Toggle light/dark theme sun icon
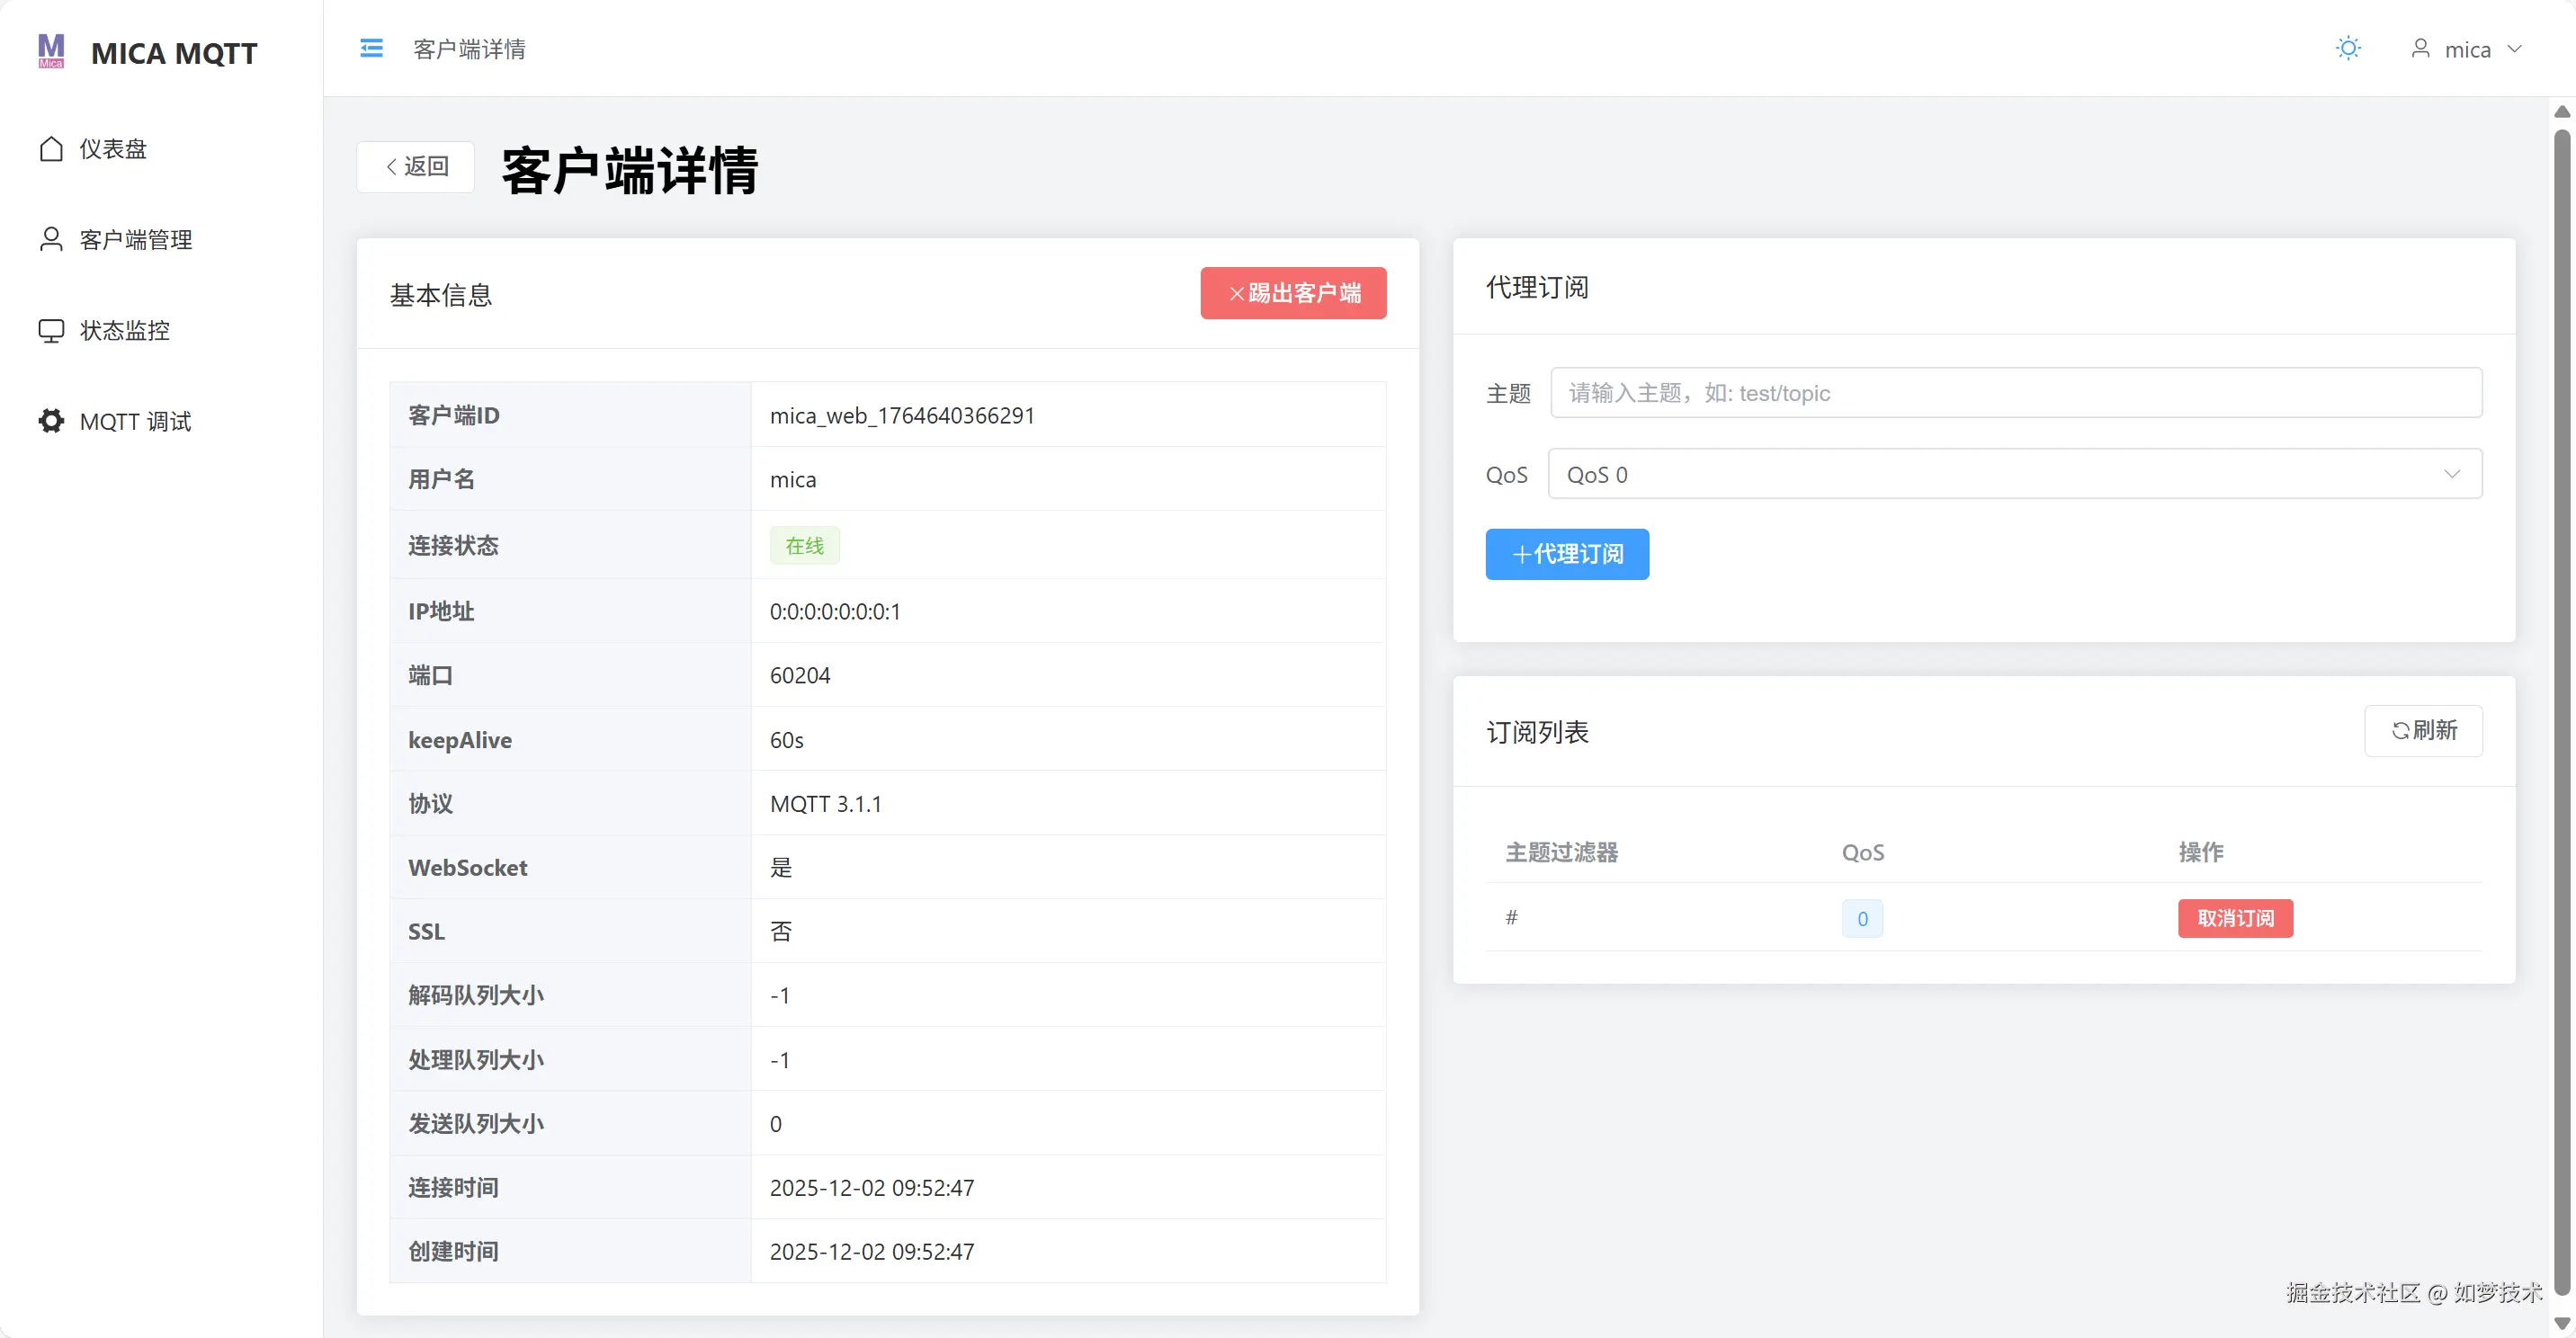The image size is (2576, 1338). (x=2348, y=48)
